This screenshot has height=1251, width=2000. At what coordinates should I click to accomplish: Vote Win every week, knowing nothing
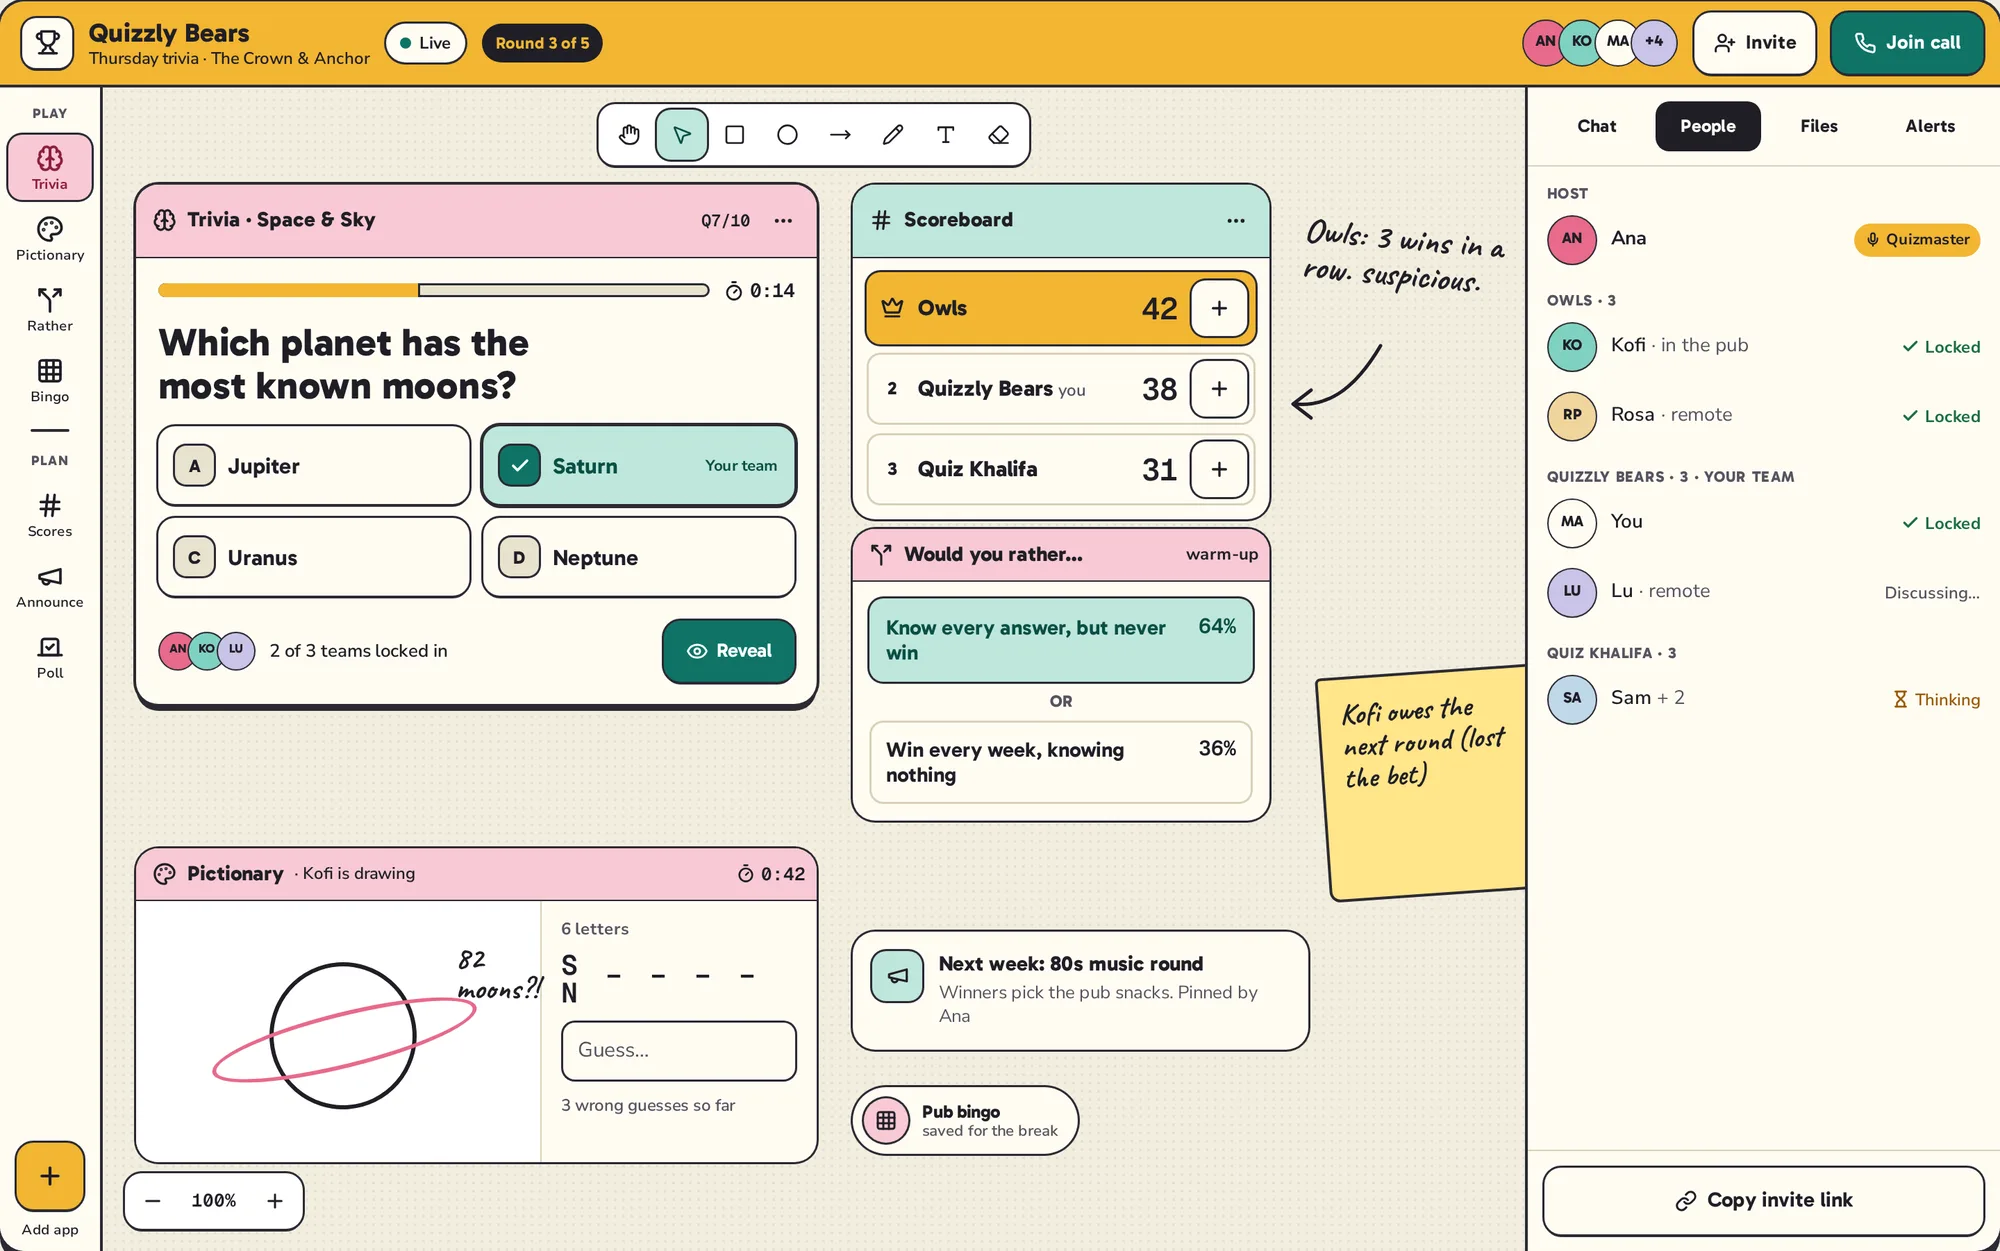click(1061, 762)
